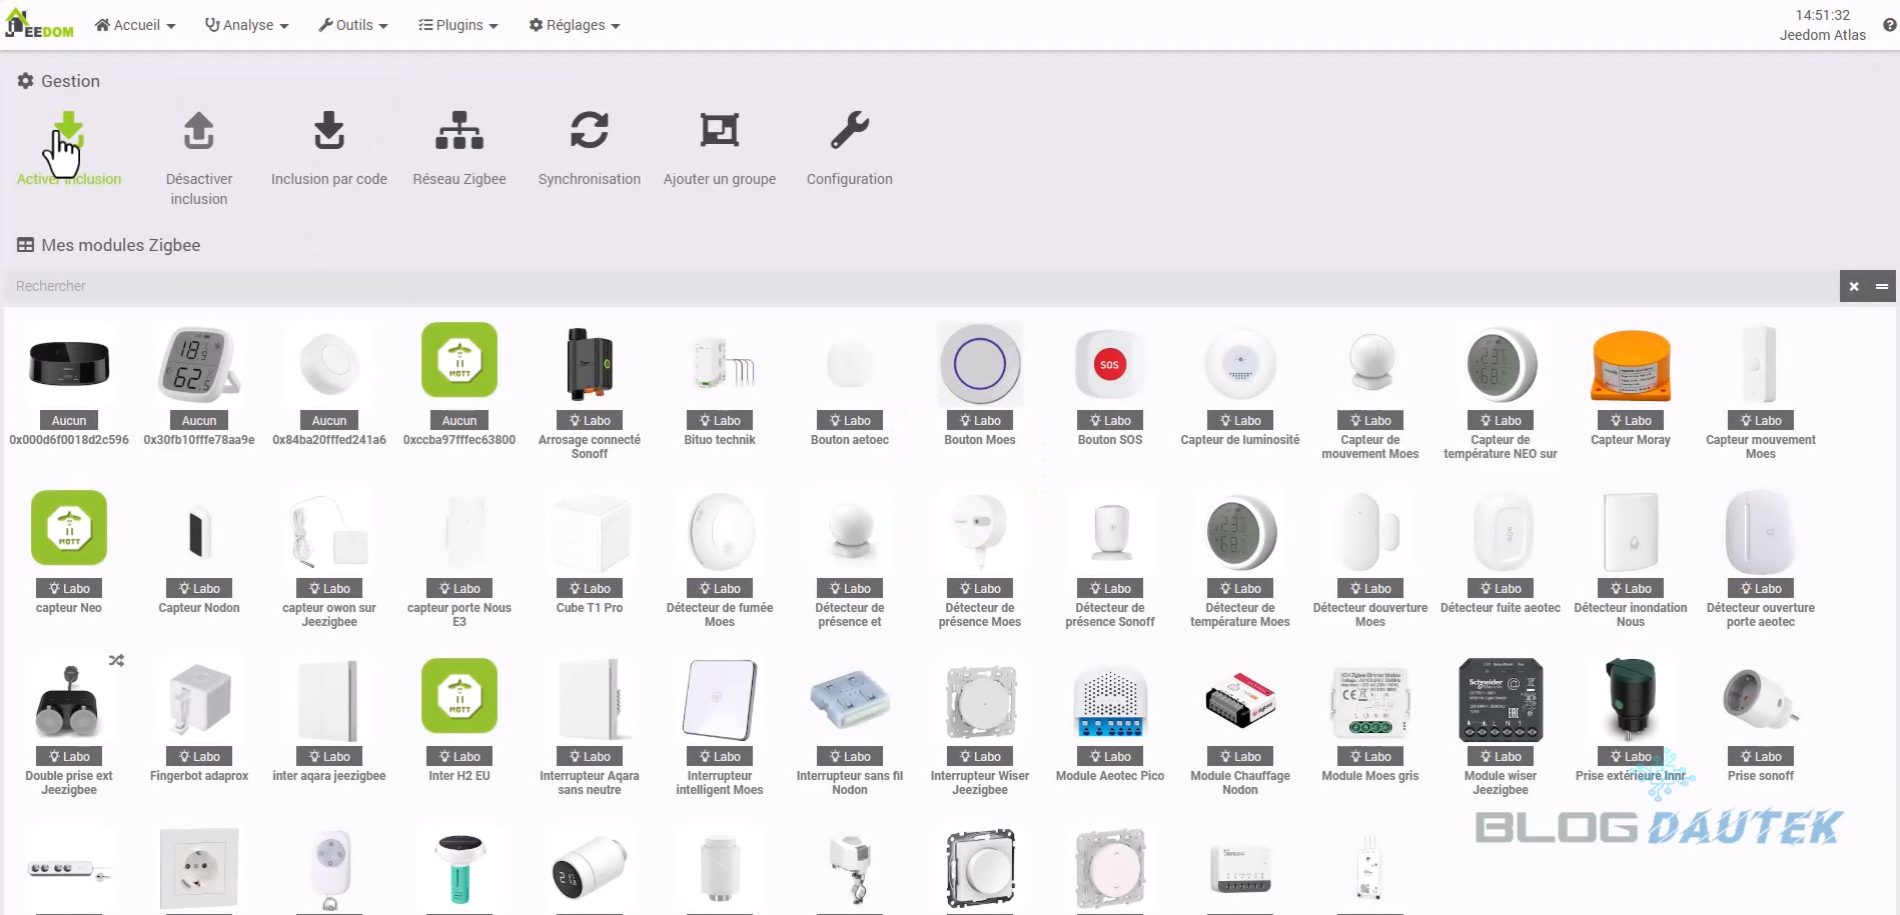Click the Désactiver inclusion upload icon
Image resolution: width=1900 pixels, height=915 pixels.
click(x=199, y=131)
